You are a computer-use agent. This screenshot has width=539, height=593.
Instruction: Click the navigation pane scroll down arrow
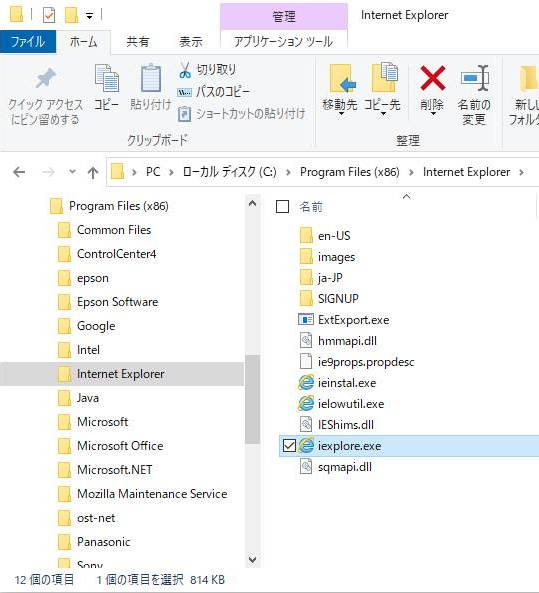pos(252,559)
